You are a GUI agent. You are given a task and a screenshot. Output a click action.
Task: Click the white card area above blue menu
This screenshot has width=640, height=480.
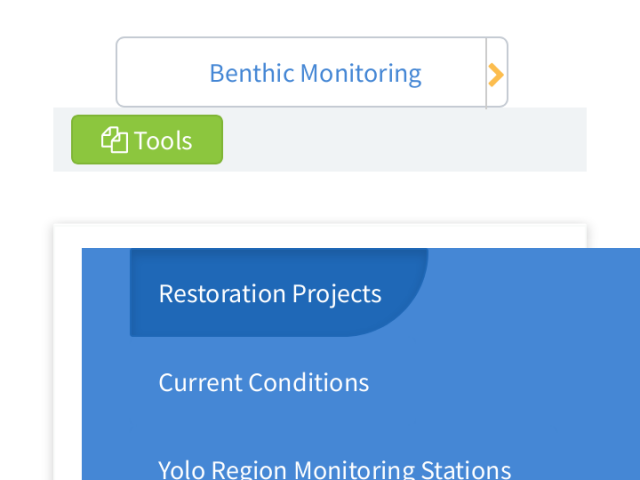point(320,236)
